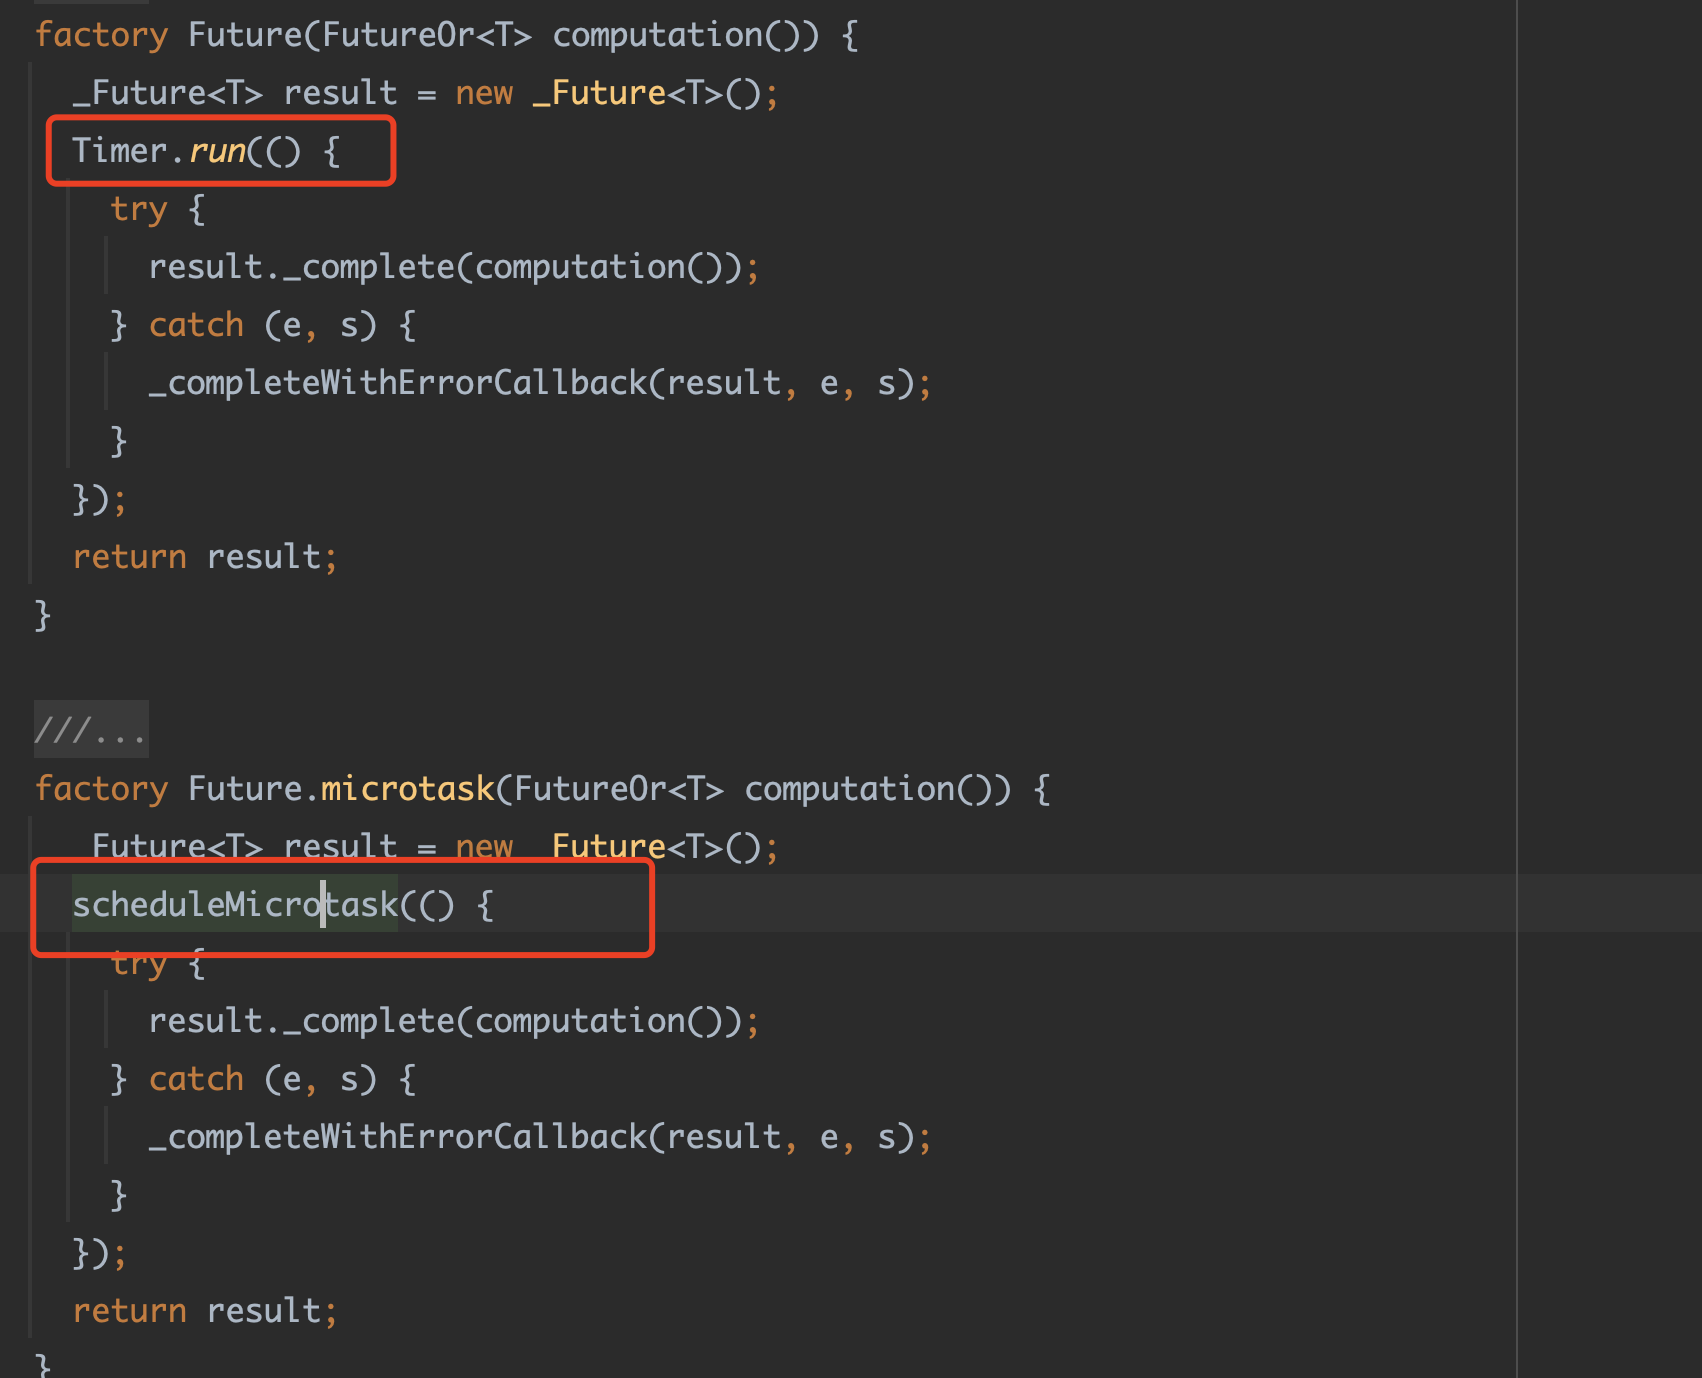Click "_Future<T>()" constructor call above Timer.run
The image size is (1702, 1378).
pyautogui.click(x=646, y=93)
